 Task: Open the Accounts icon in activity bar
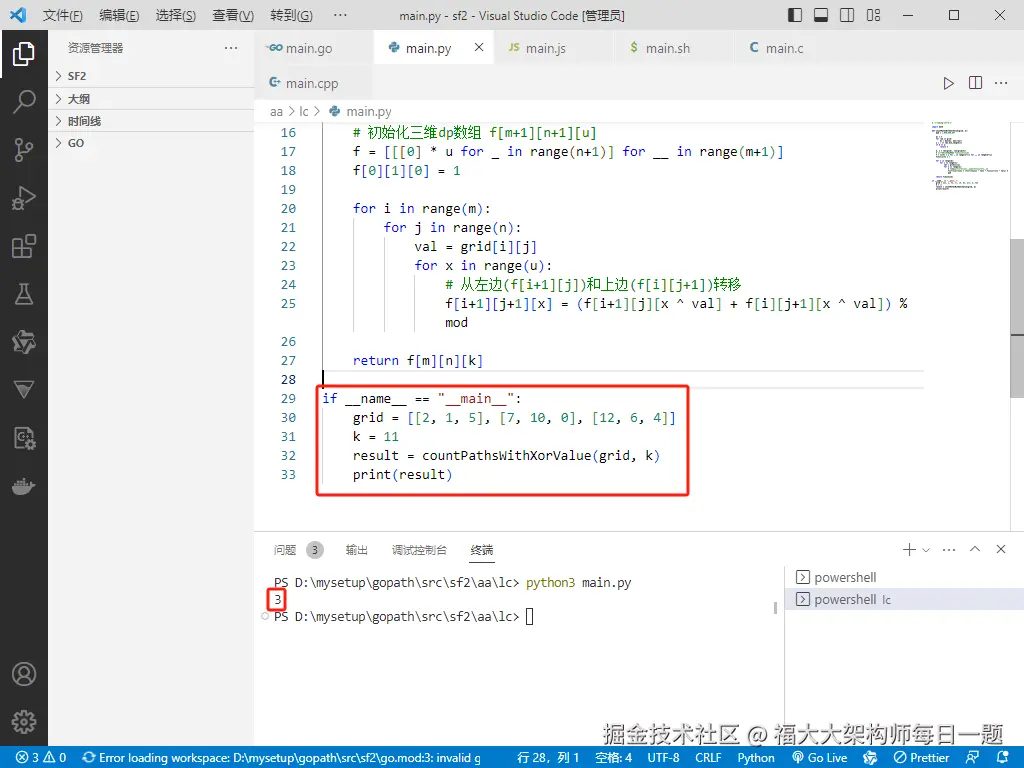24,674
